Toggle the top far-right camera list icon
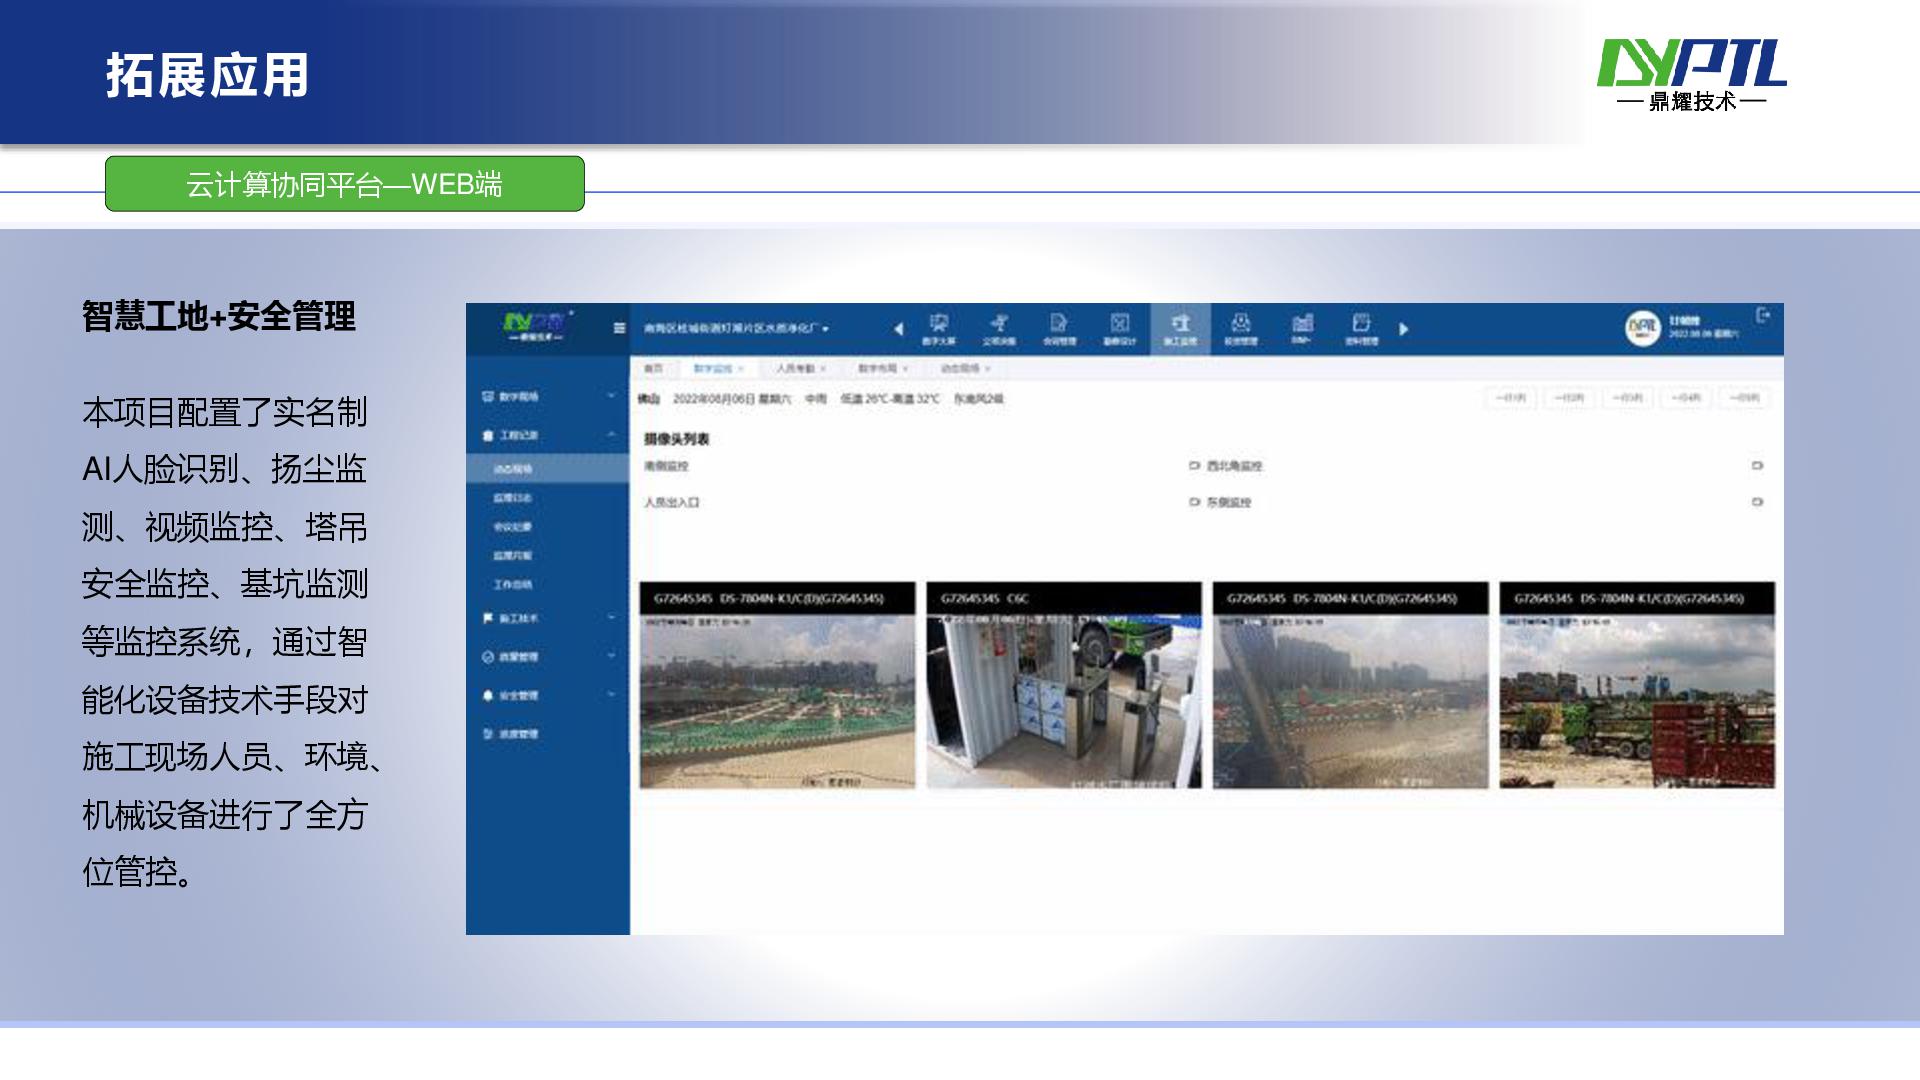1920x1080 pixels. coord(1757,466)
